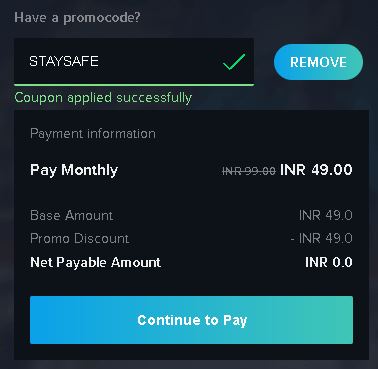Click the Base Amount label
The width and height of the screenshot is (378, 369).
point(72,215)
